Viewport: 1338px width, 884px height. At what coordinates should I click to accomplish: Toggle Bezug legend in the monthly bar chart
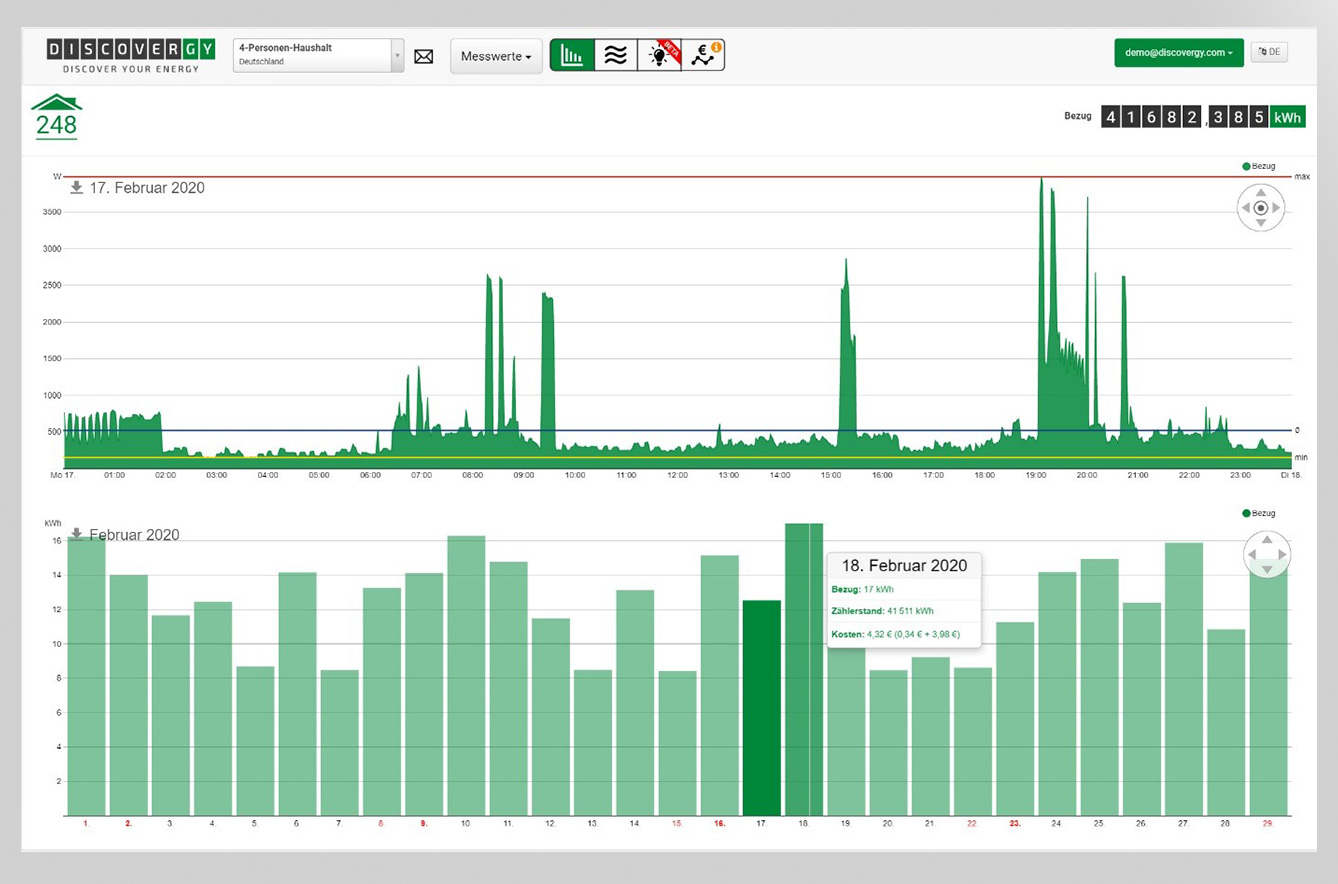1258,513
